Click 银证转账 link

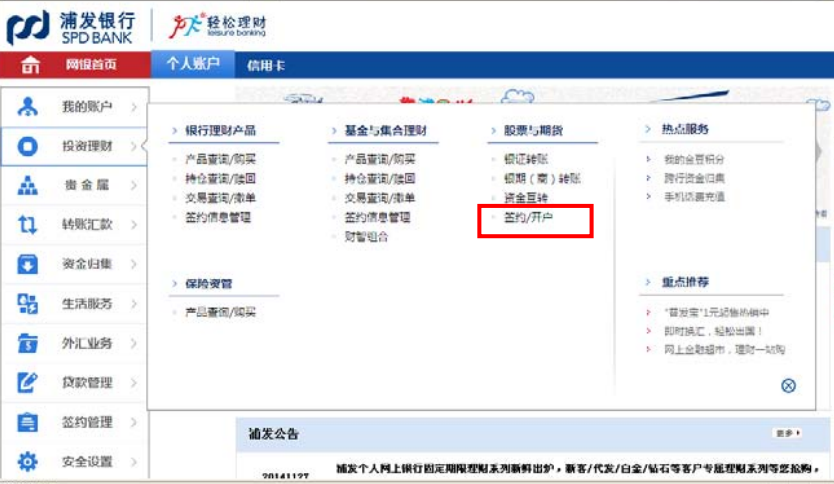pyautogui.click(x=525, y=159)
